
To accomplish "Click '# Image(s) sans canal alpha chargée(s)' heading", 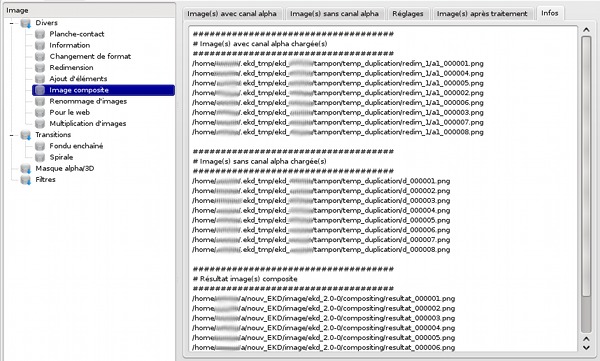I will (259, 162).
